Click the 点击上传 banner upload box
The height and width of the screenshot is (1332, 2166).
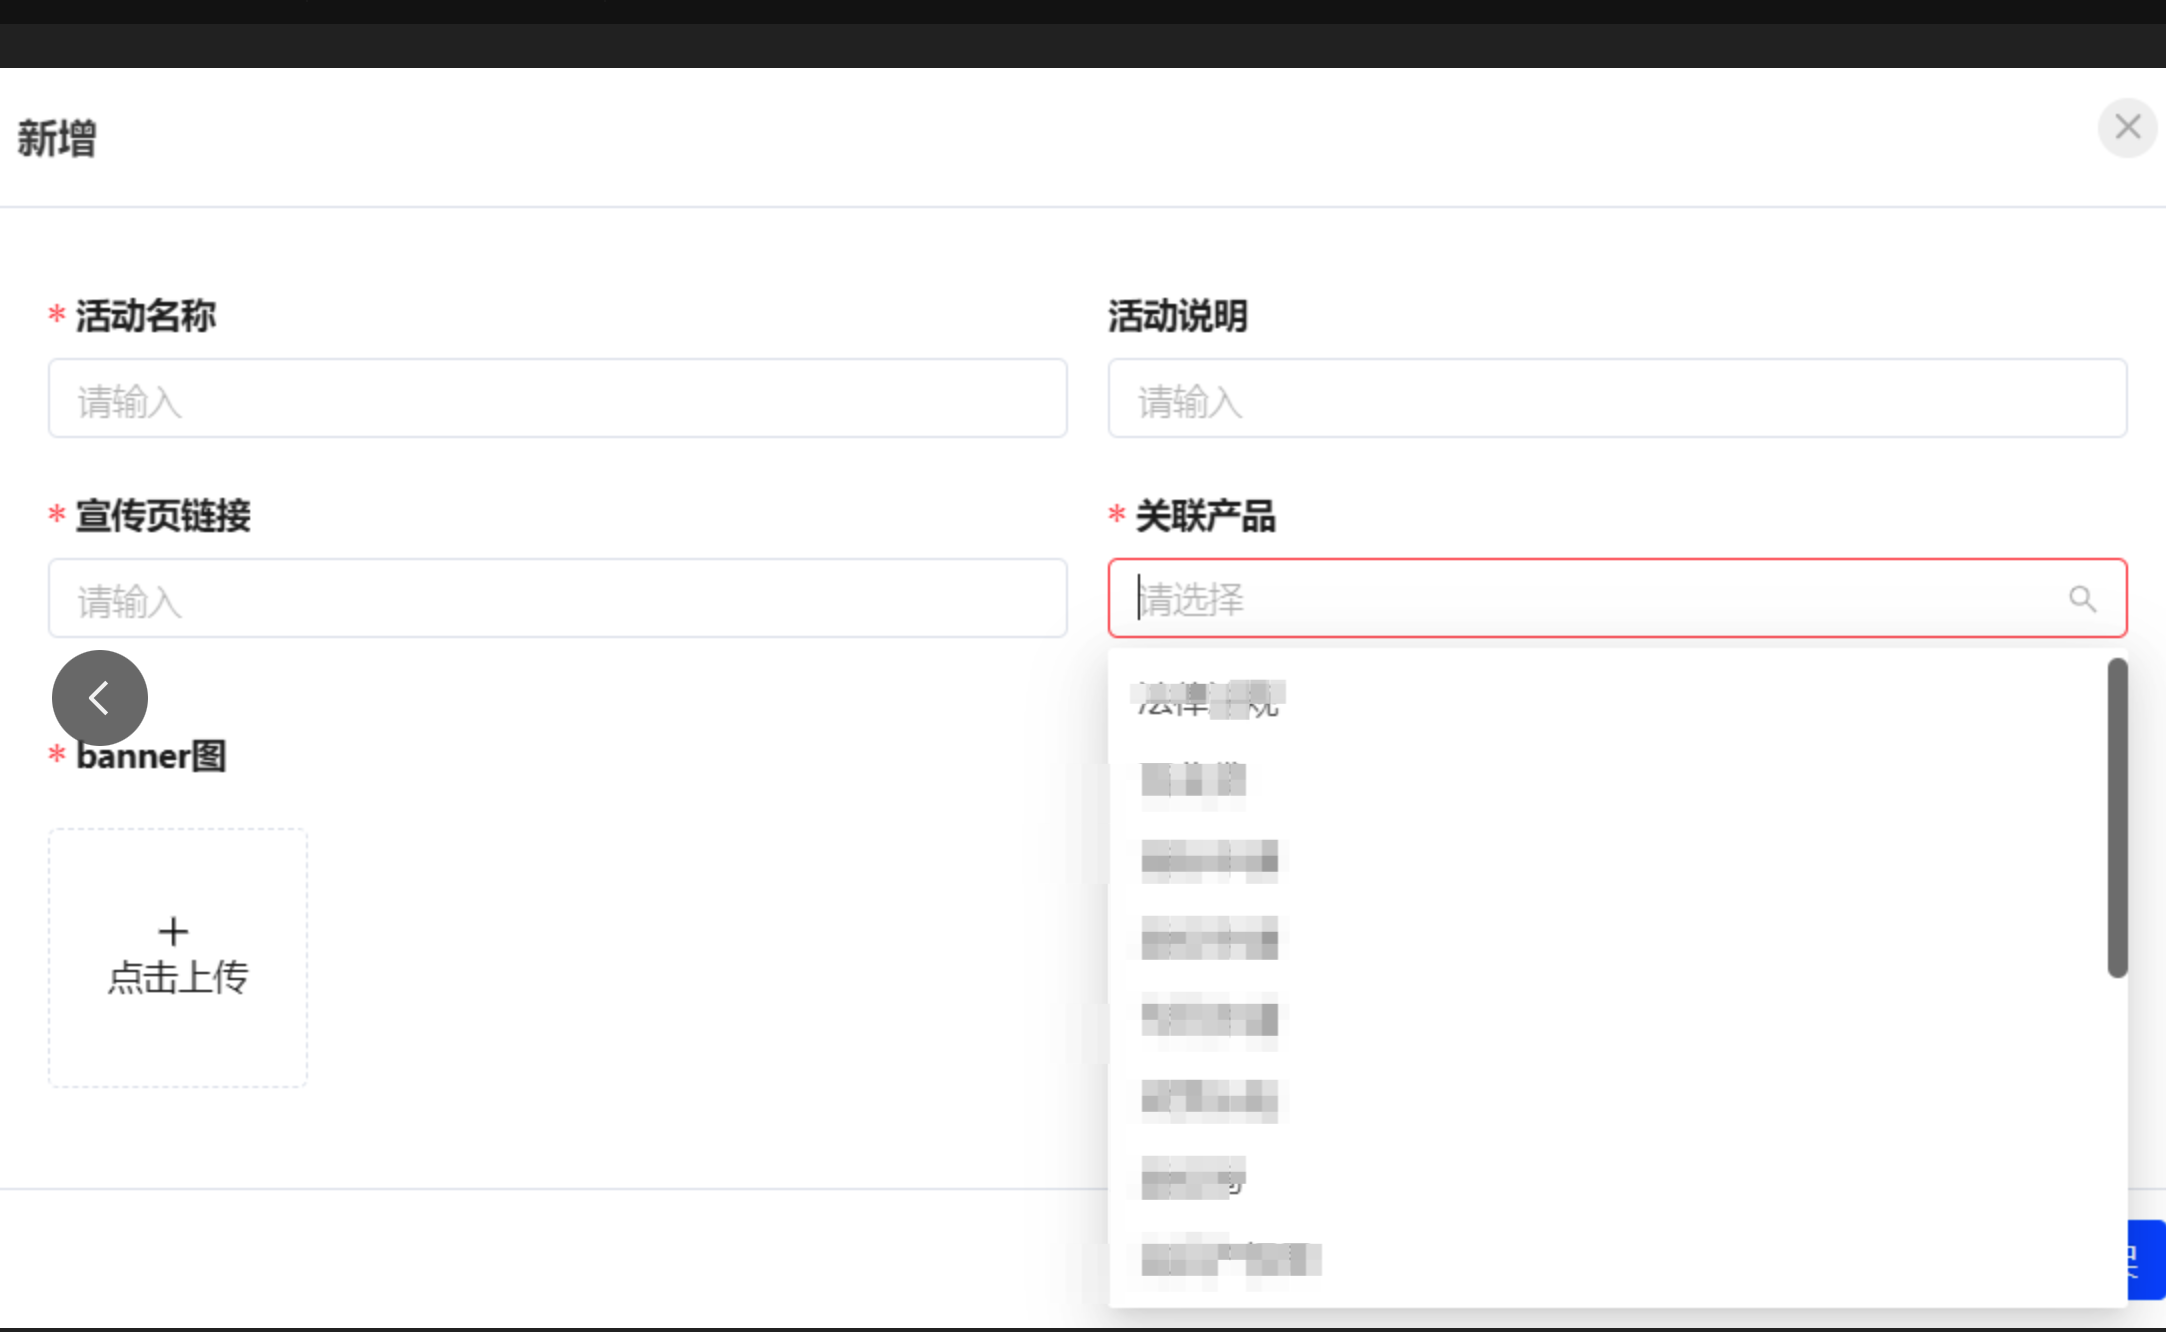pyautogui.click(x=178, y=958)
